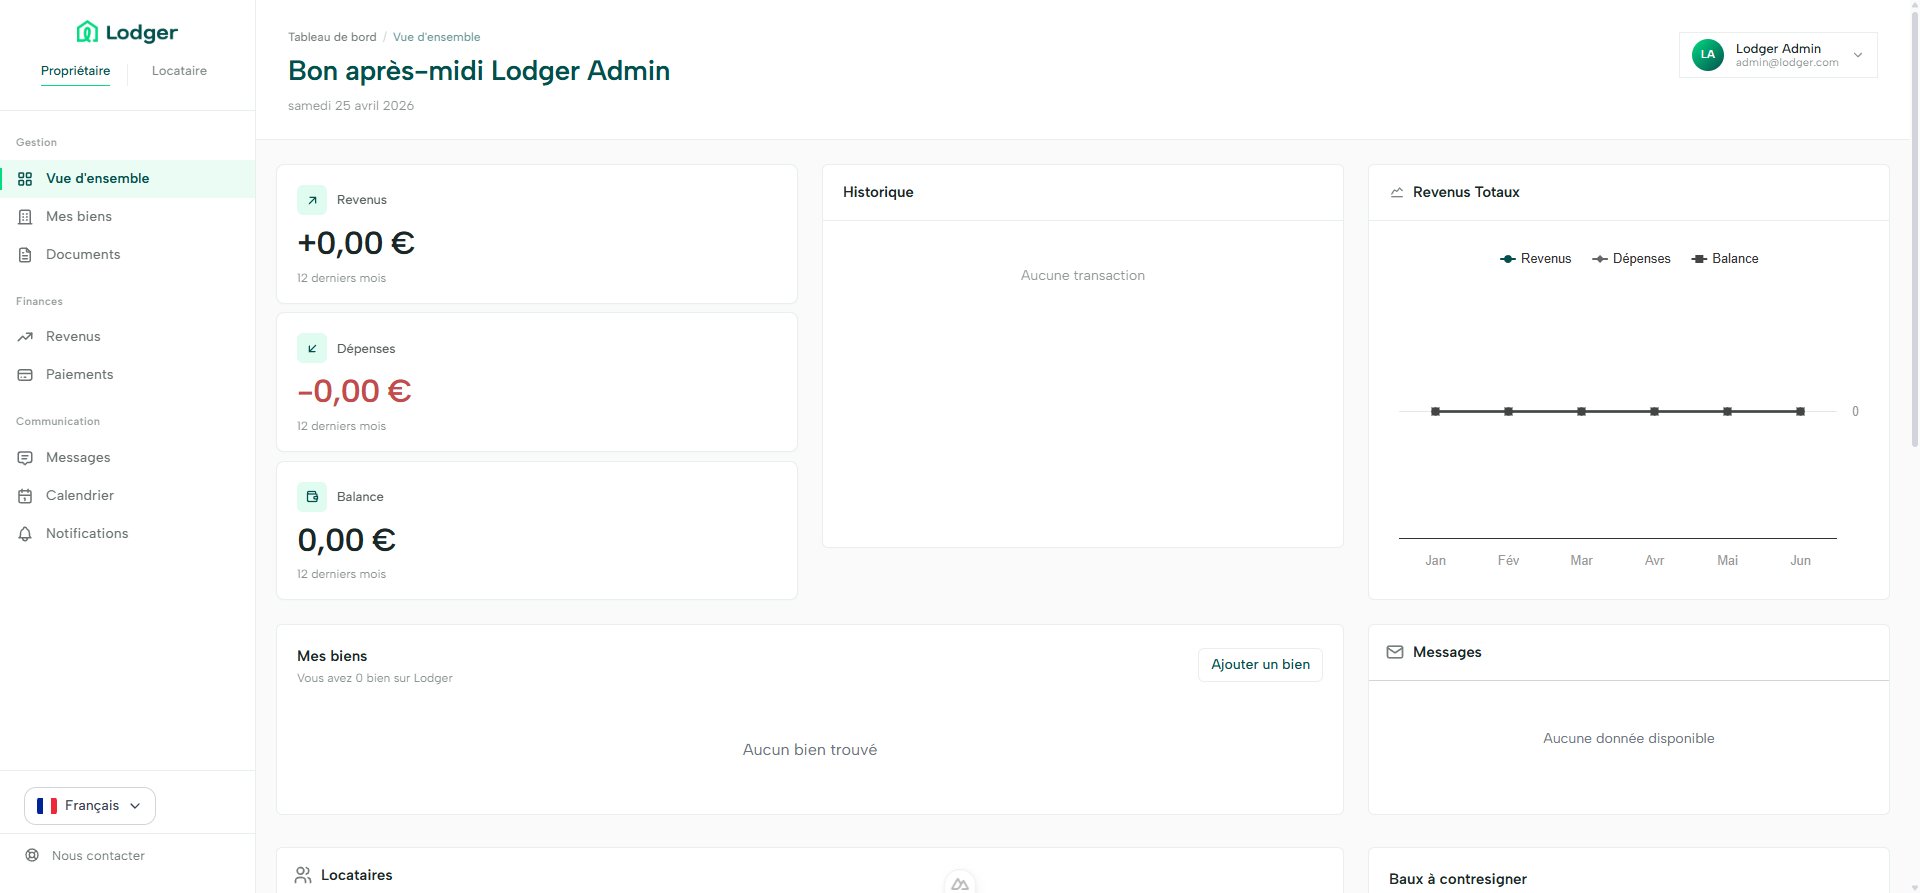Select the Calendrier calendar icon

tap(25, 496)
